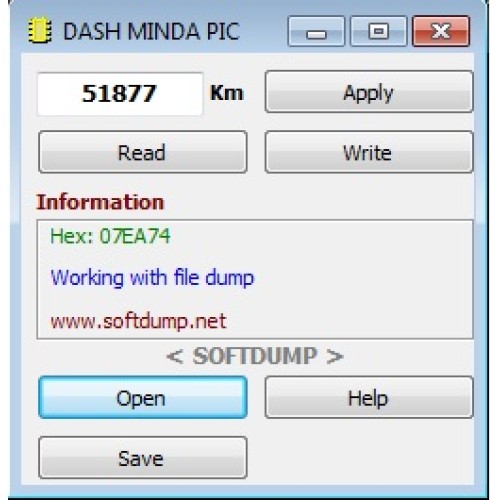This screenshot has width=500, height=500.
Task: Click the Information heading
Action: (x=100, y=202)
